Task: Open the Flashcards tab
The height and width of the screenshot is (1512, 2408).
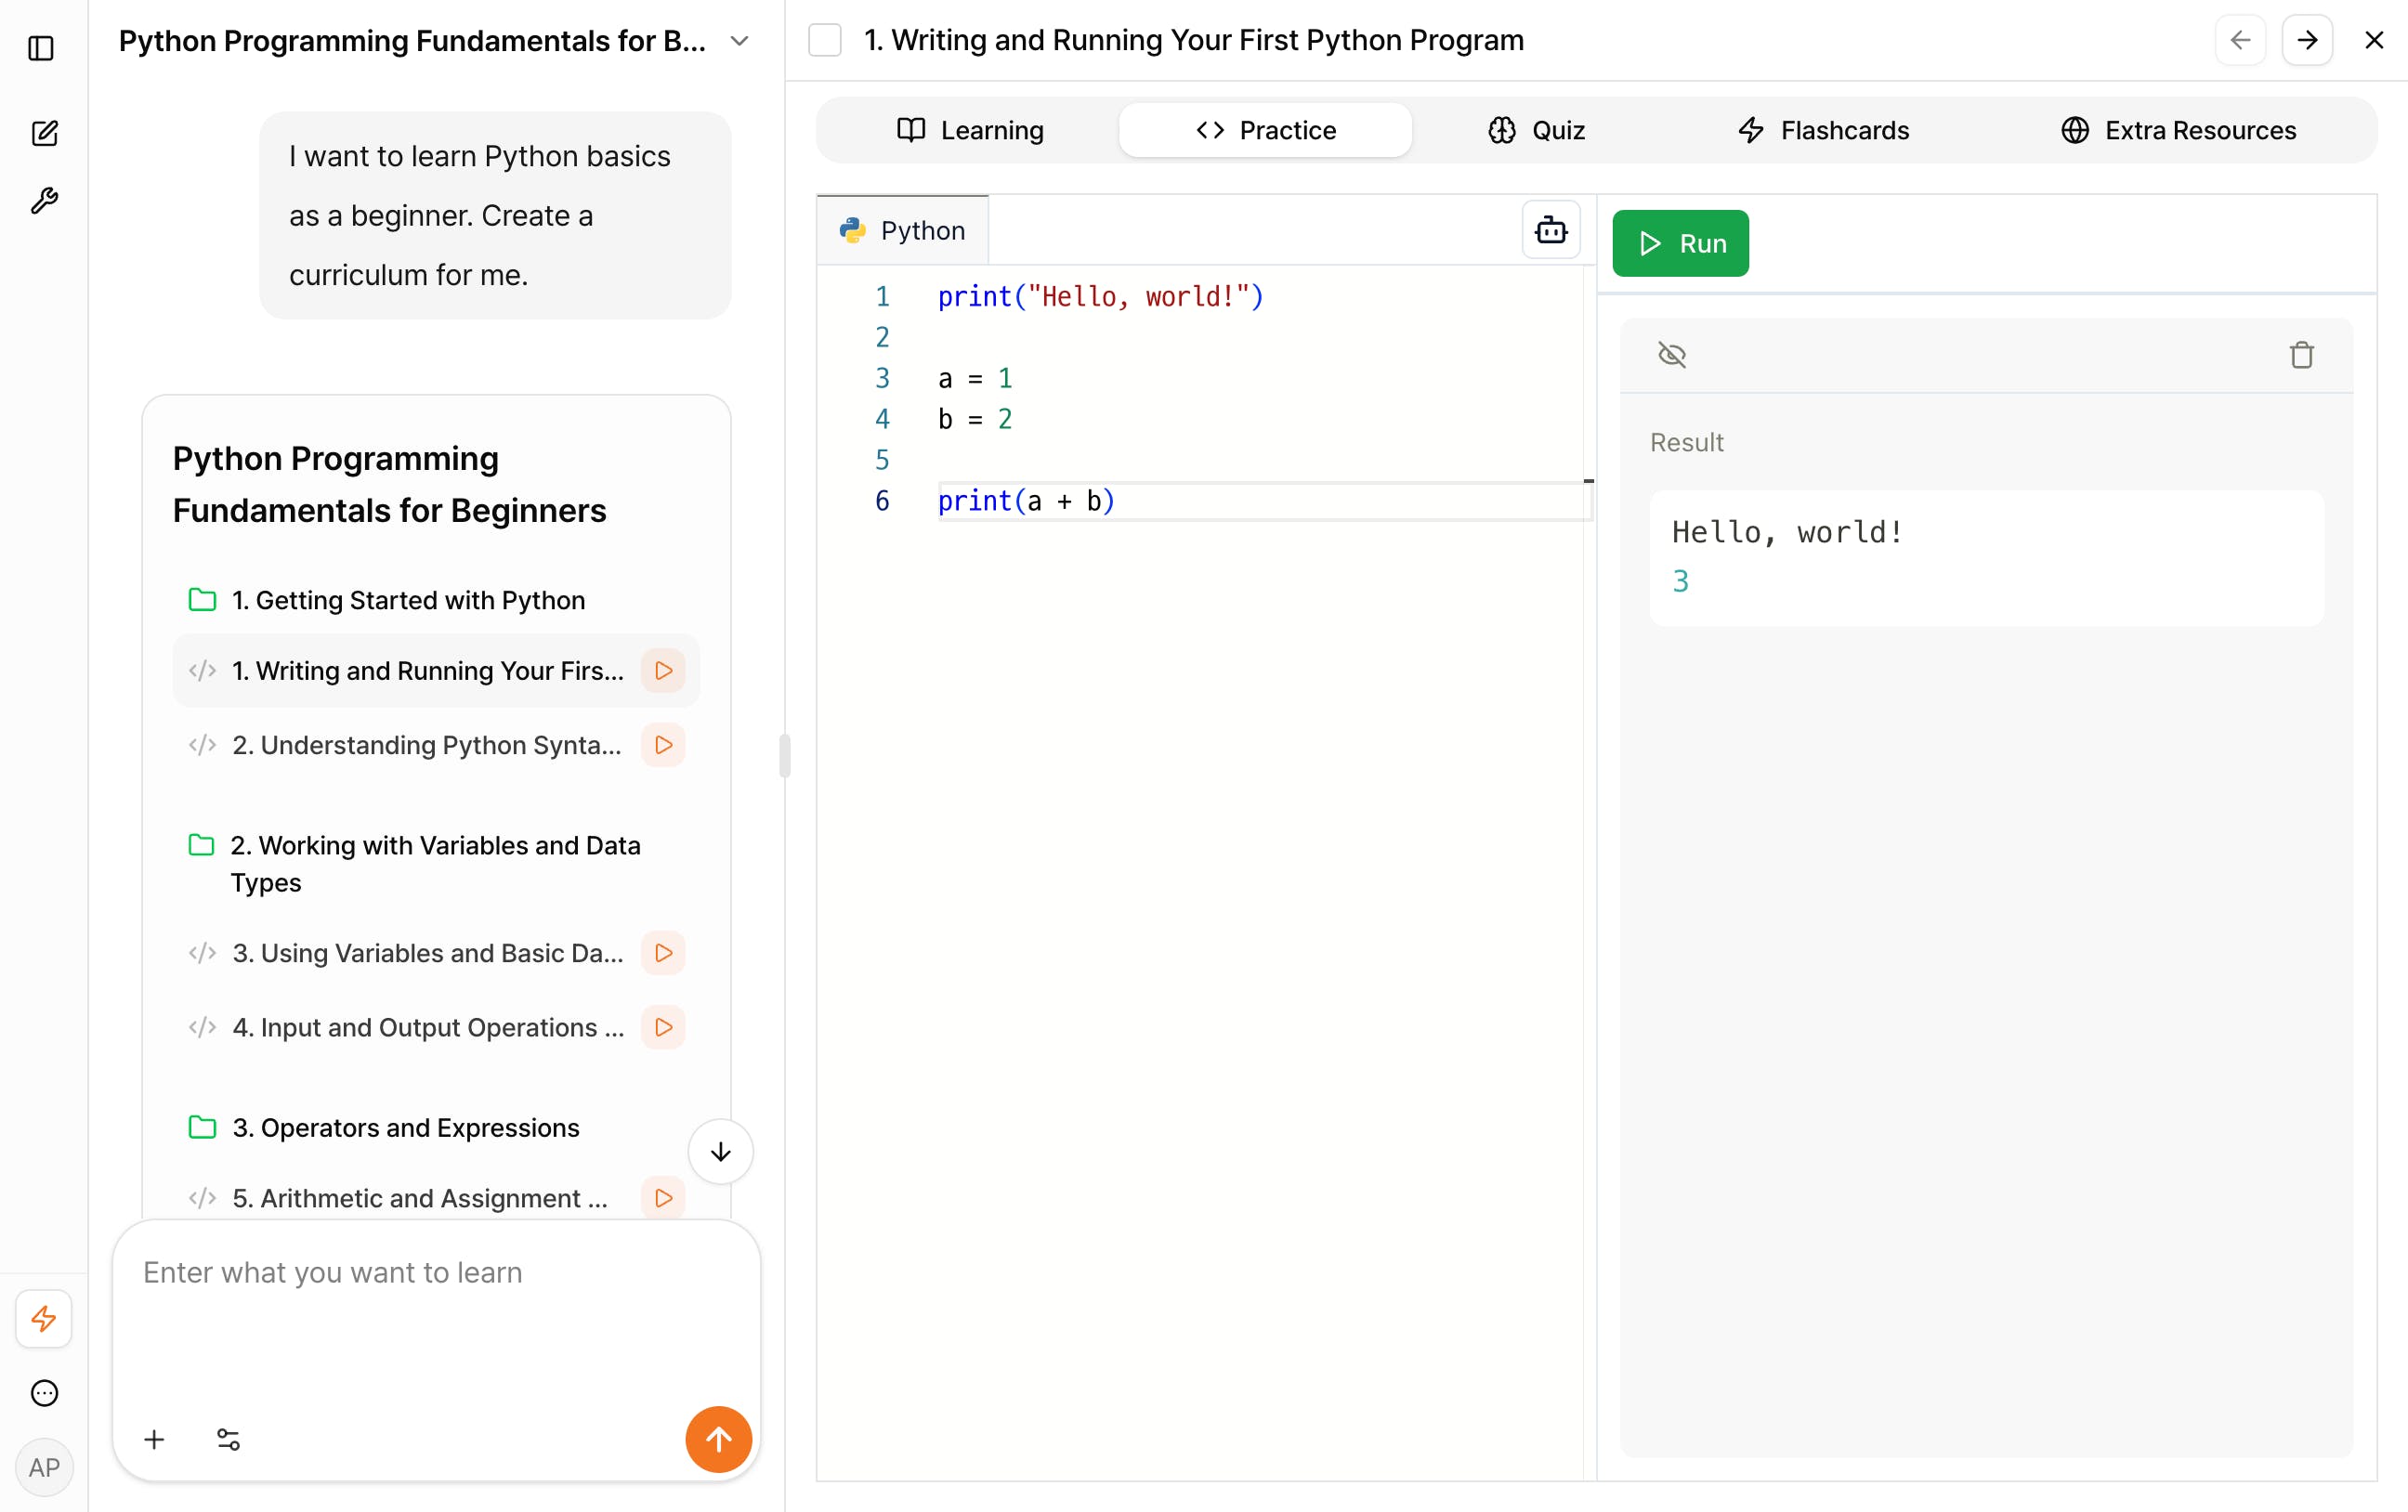Action: [x=1823, y=130]
